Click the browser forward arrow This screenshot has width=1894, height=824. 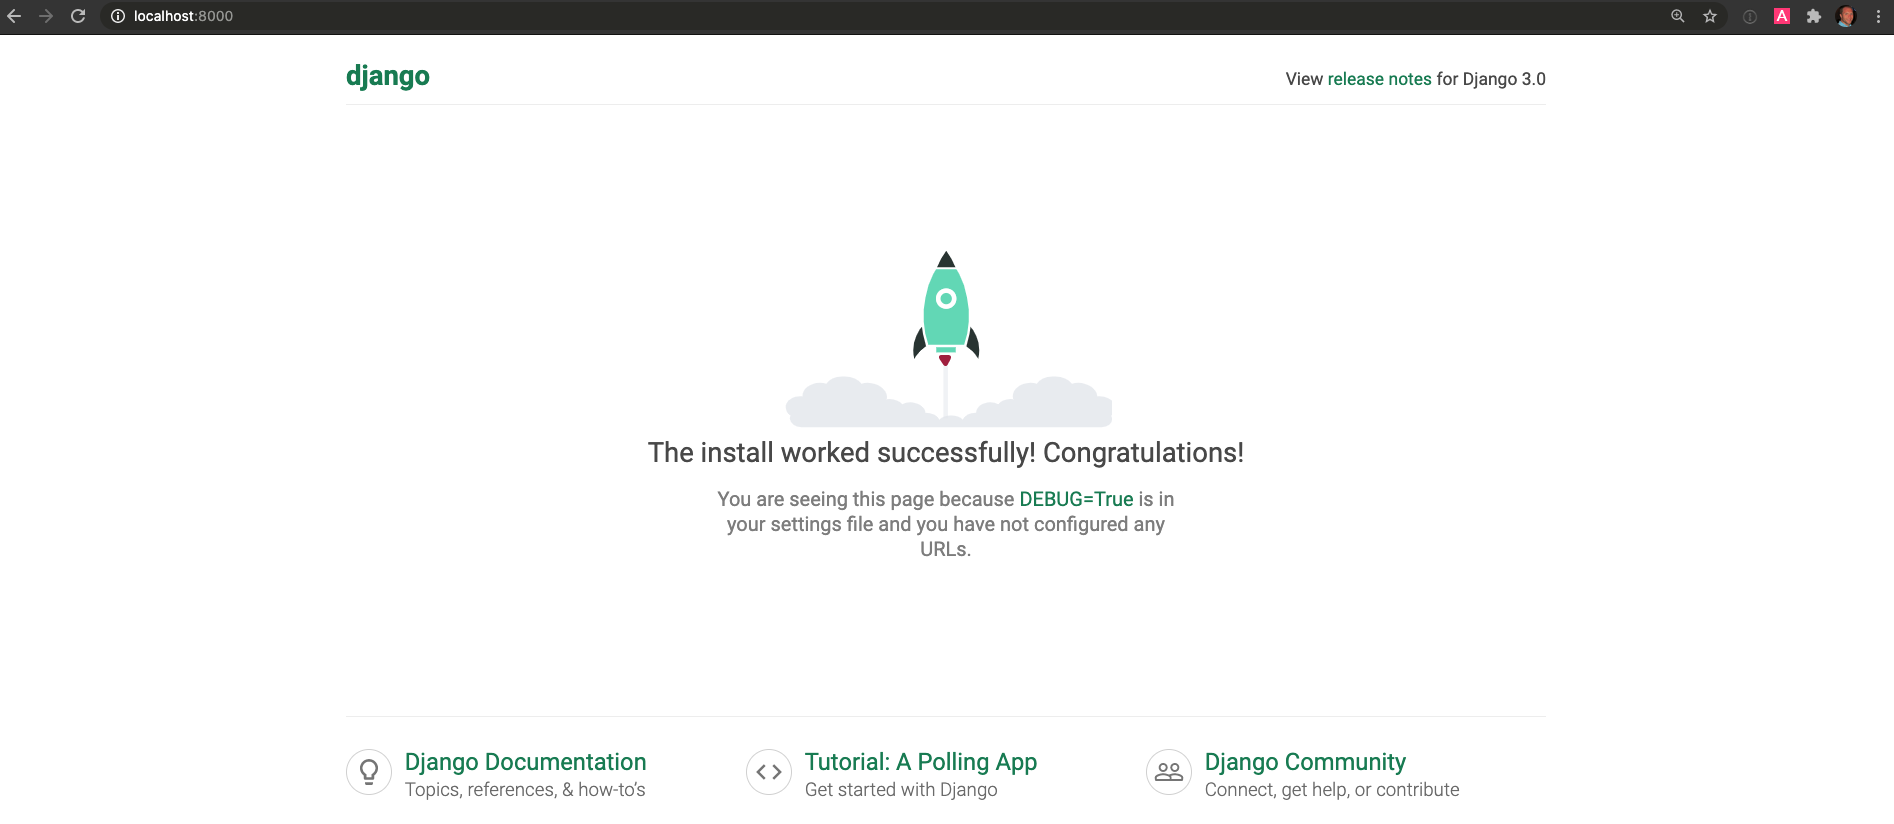[46, 16]
